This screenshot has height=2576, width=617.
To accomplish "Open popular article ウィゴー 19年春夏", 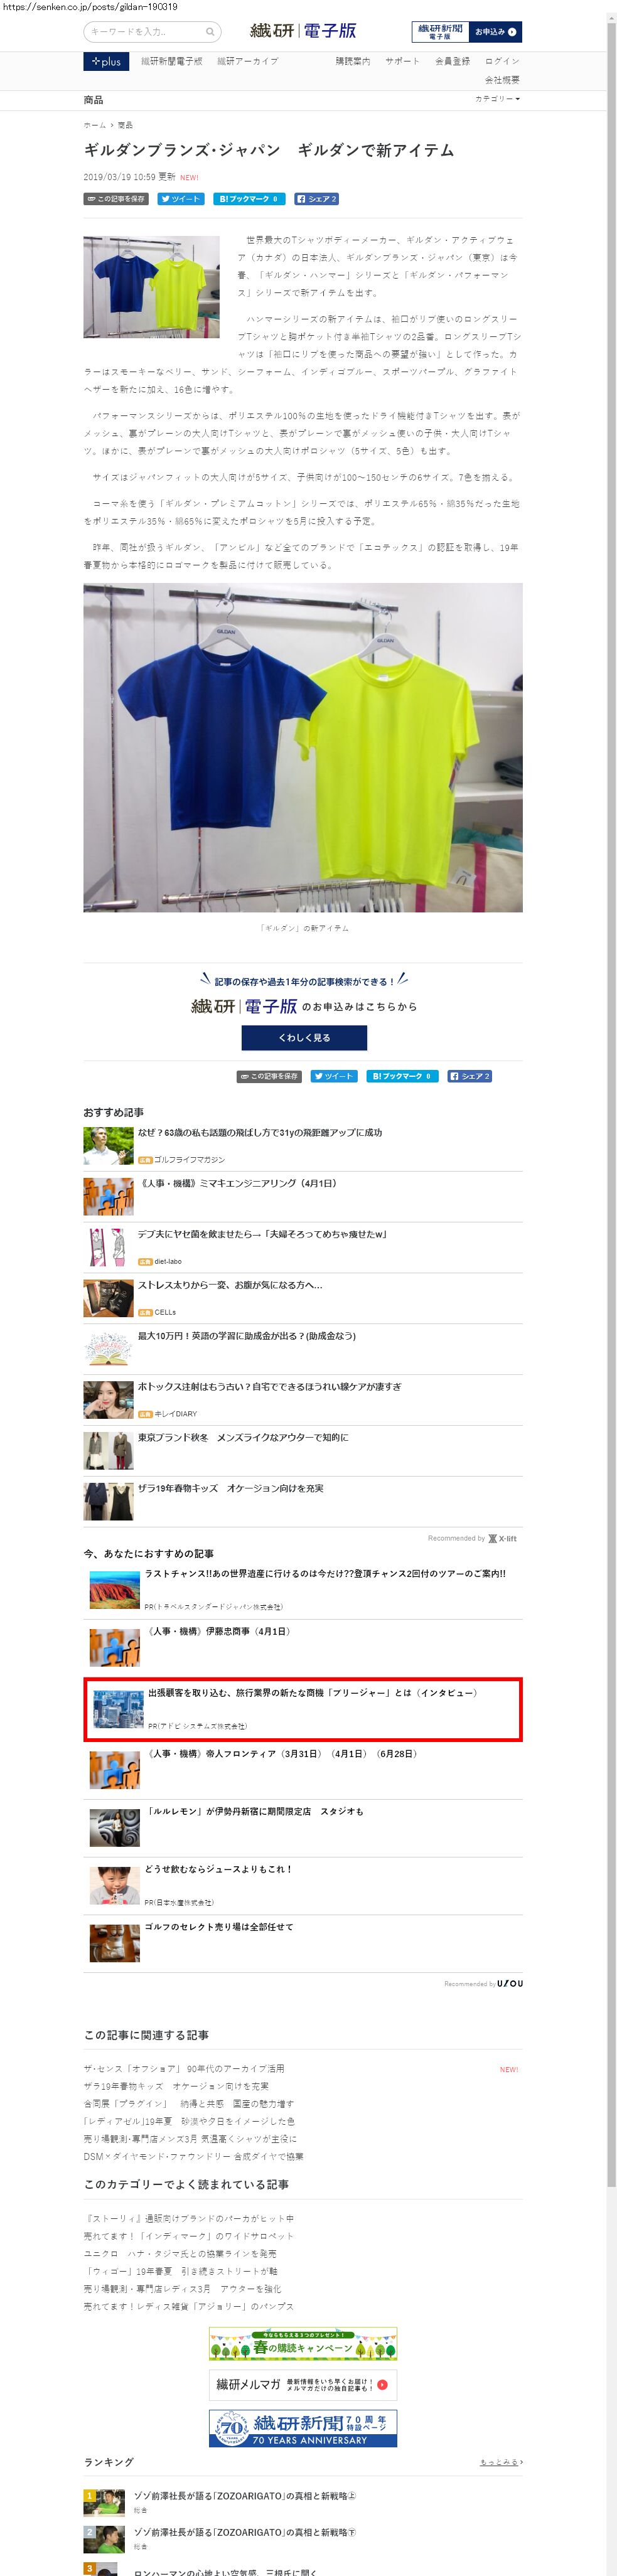I will [181, 2271].
